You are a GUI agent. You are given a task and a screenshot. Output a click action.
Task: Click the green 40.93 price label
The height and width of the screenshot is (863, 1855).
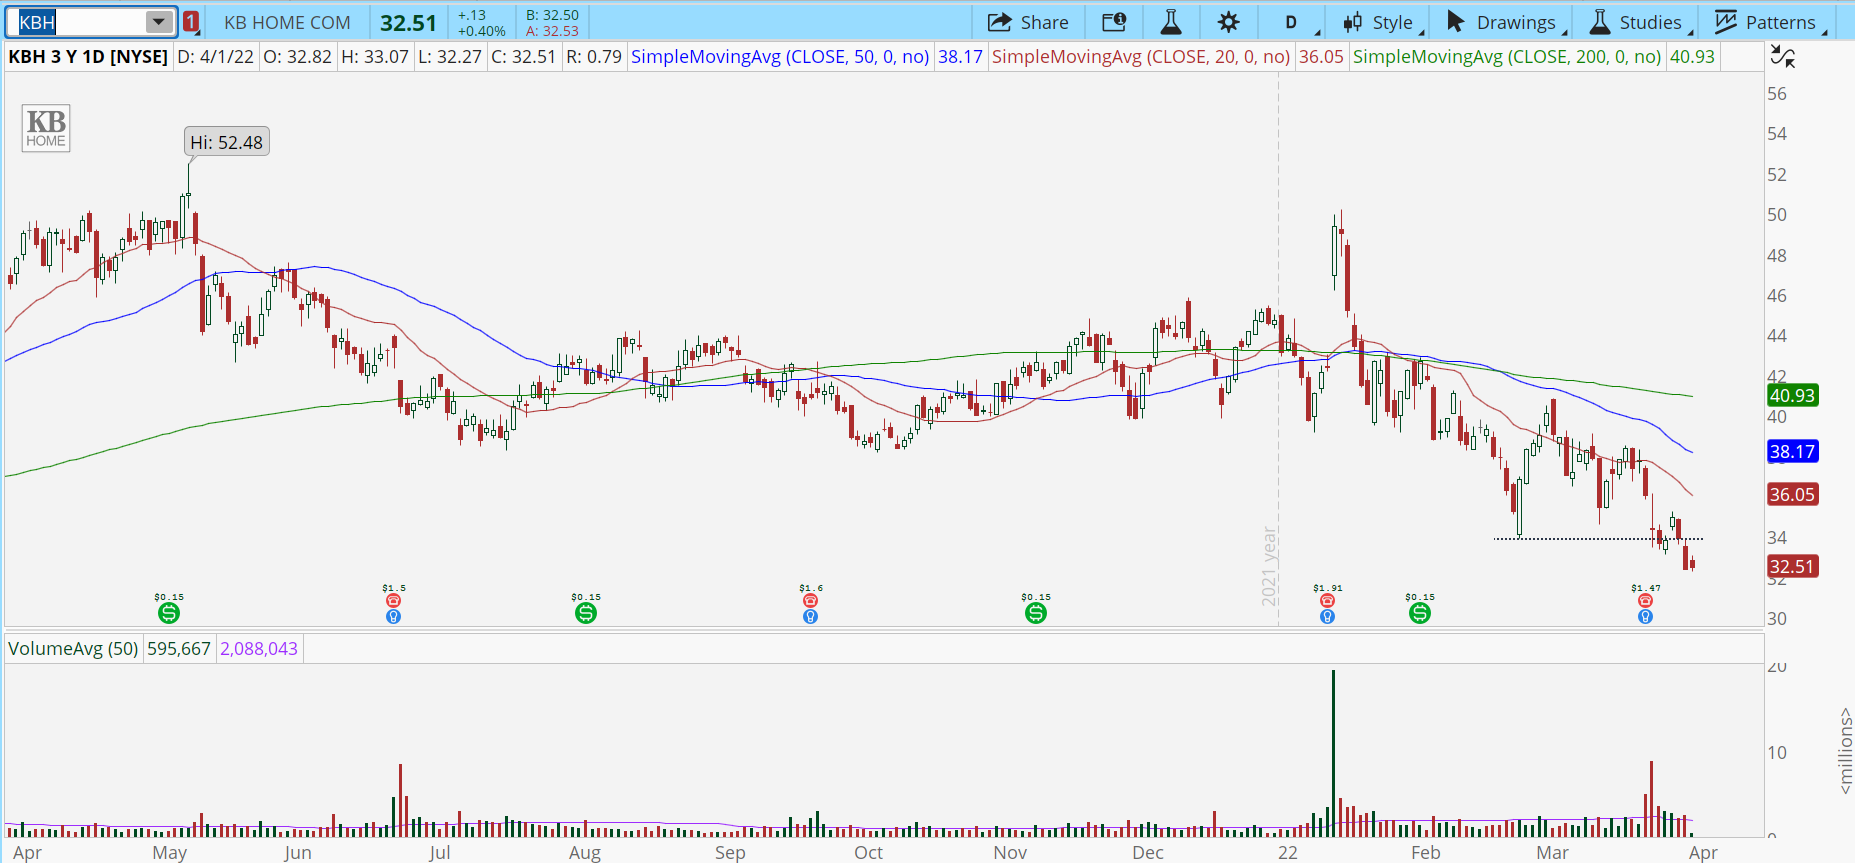click(x=1791, y=396)
